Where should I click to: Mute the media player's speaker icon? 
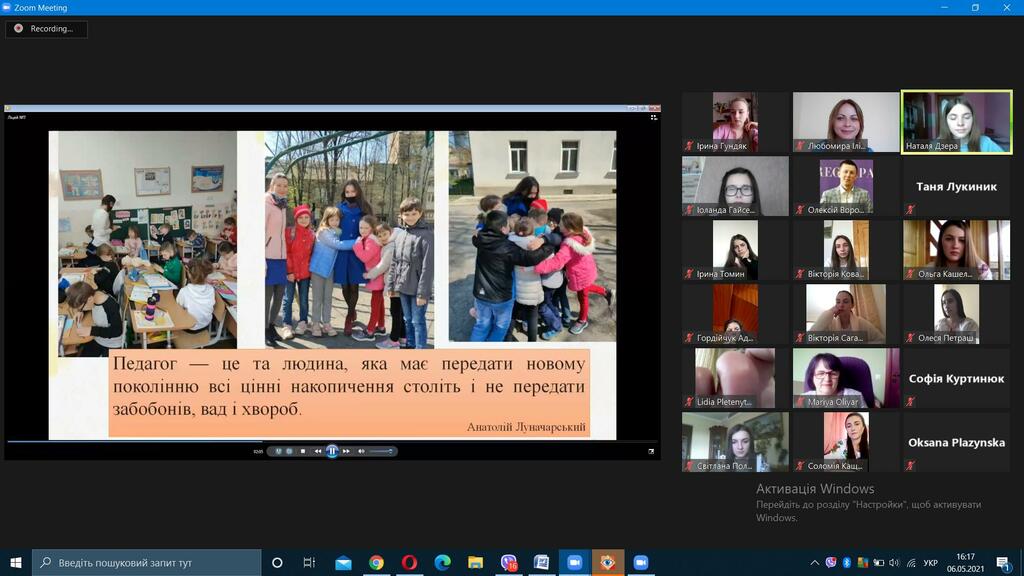(361, 451)
